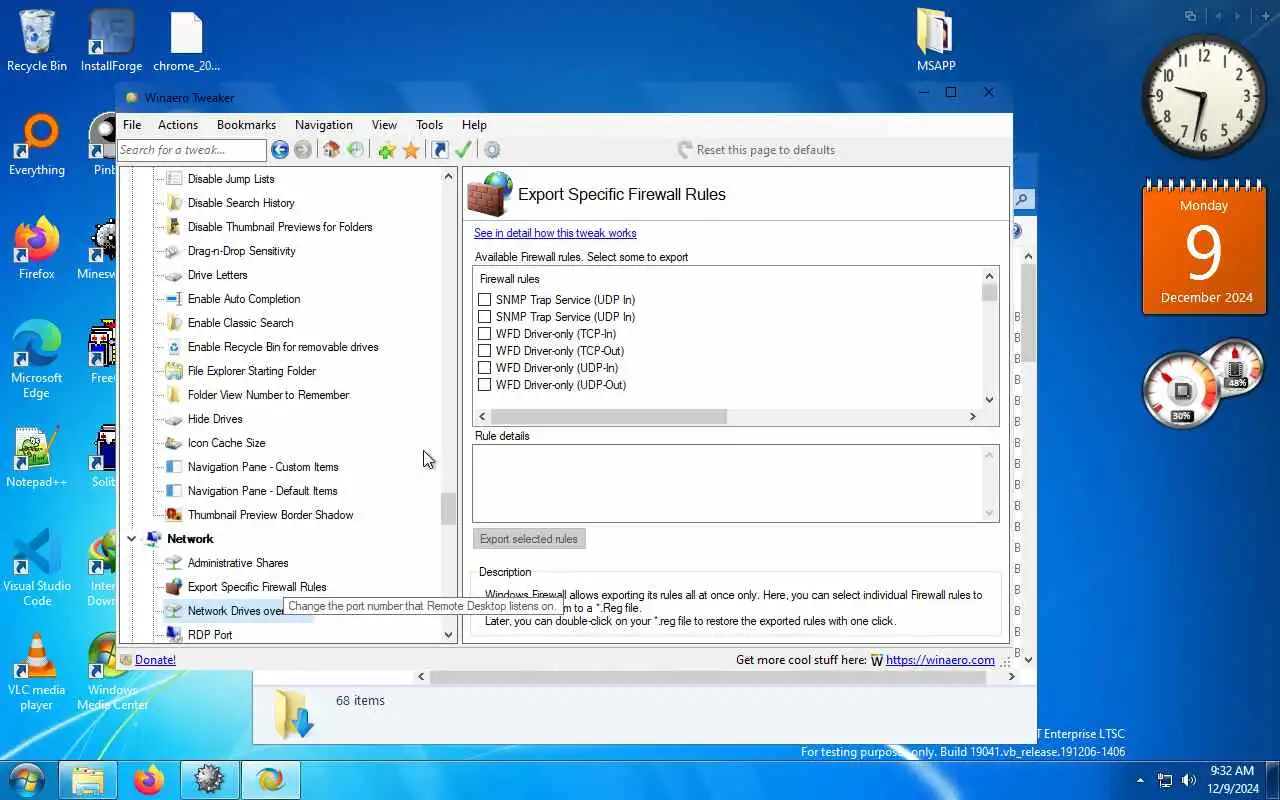Screen dimensions: 1280x800
Task: Click firewall rules list scroll-right arrow
Action: click(x=972, y=416)
